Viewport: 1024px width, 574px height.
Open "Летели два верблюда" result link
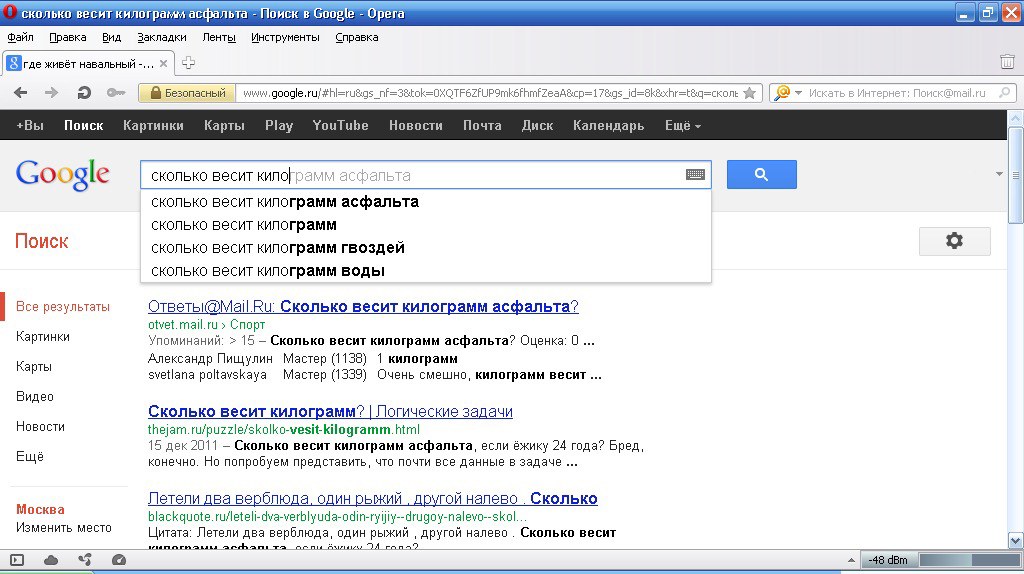point(372,498)
